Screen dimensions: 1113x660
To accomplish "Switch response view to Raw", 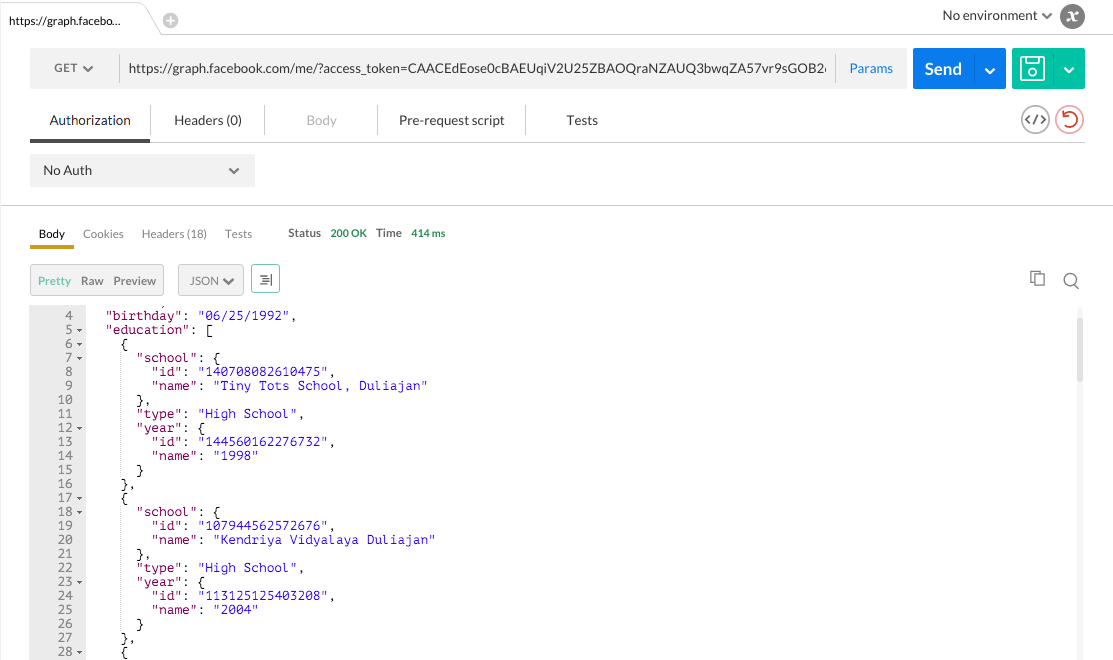I will (x=92, y=281).
